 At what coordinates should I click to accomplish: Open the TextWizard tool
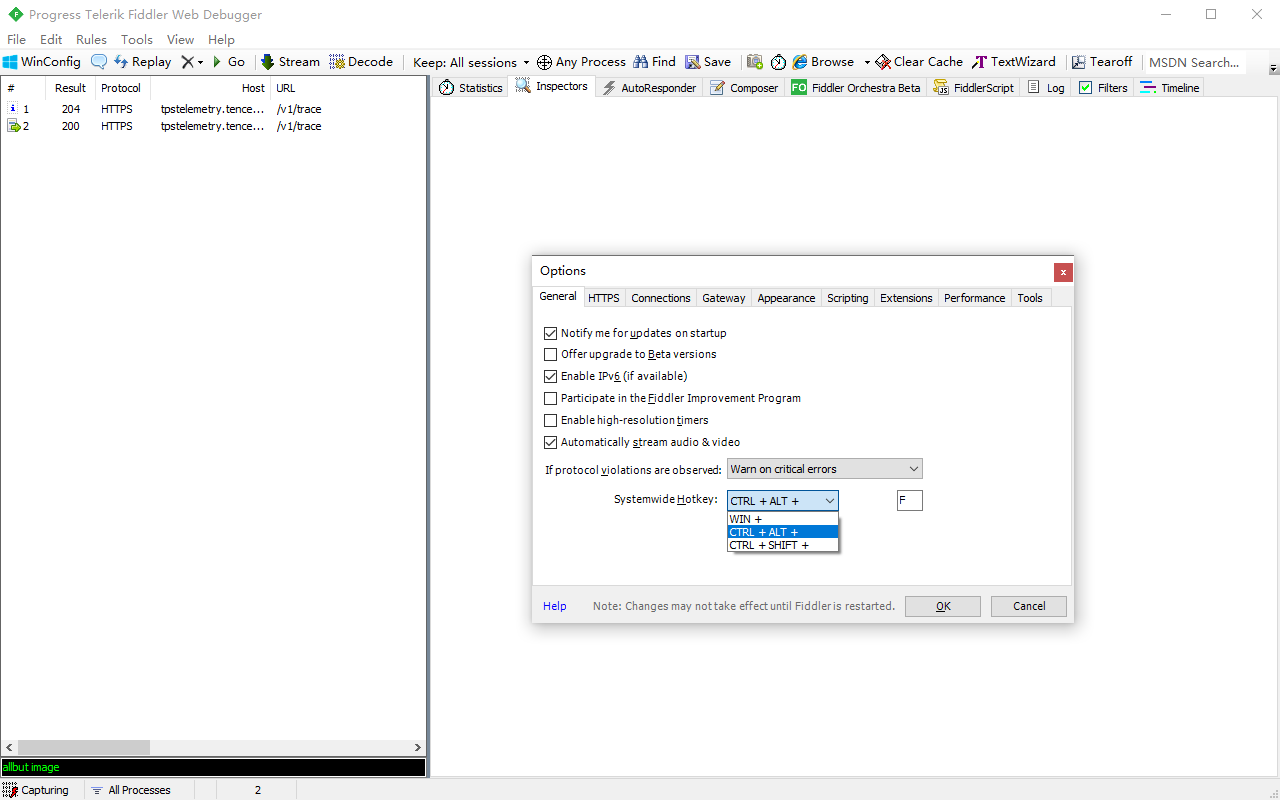point(1014,62)
